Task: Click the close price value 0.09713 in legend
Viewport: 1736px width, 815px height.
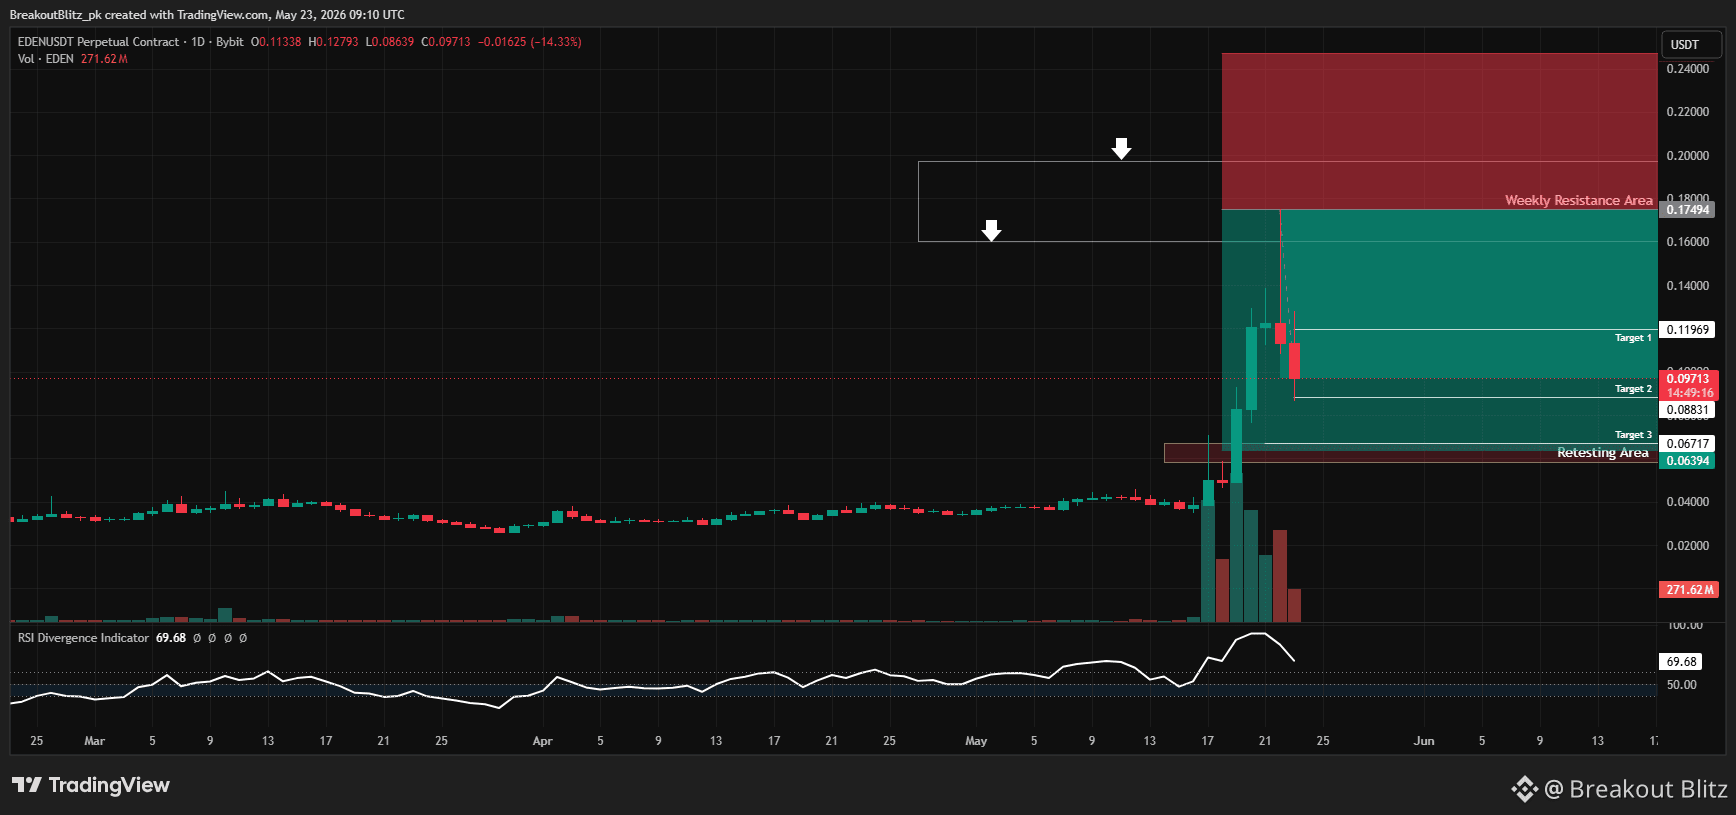Action: pos(449,42)
